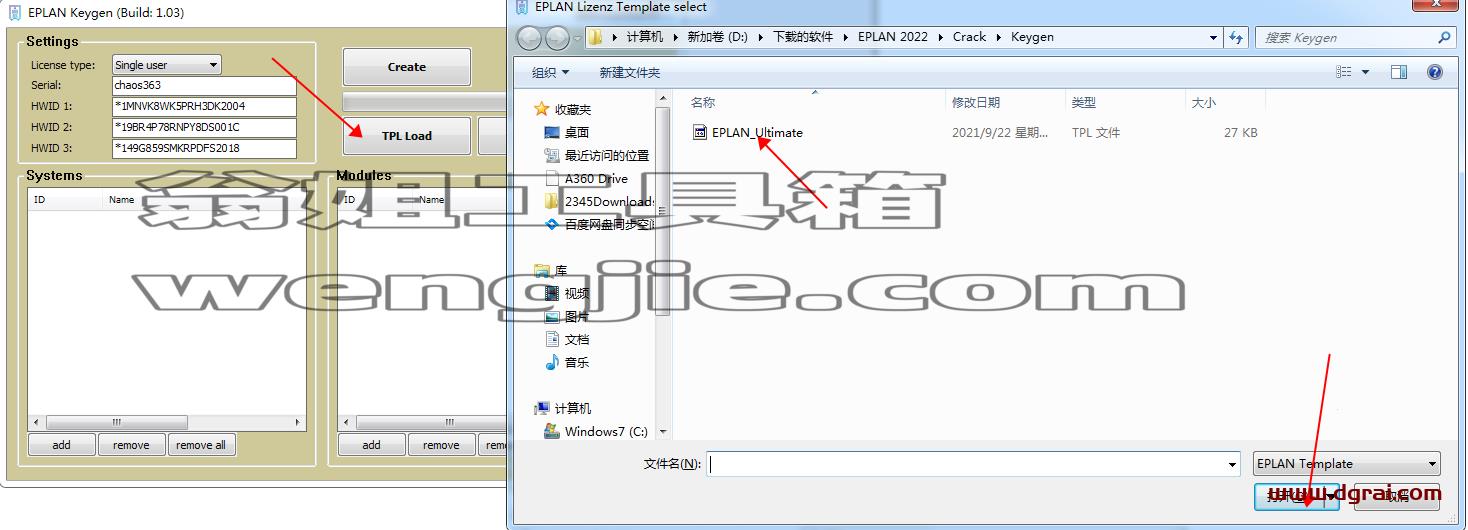Click the Create button
This screenshot has height=530, width=1468.
coord(407,67)
